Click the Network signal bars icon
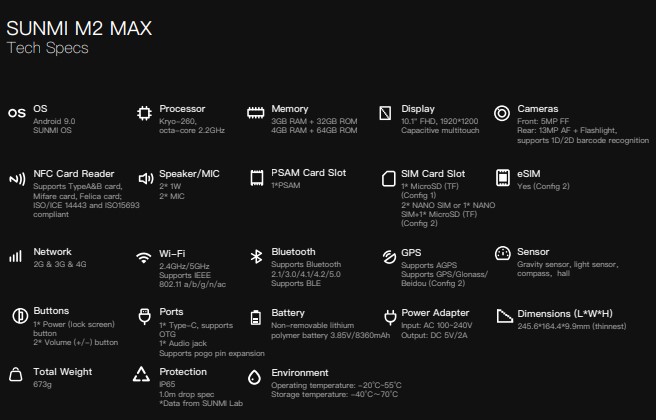 coord(15,256)
